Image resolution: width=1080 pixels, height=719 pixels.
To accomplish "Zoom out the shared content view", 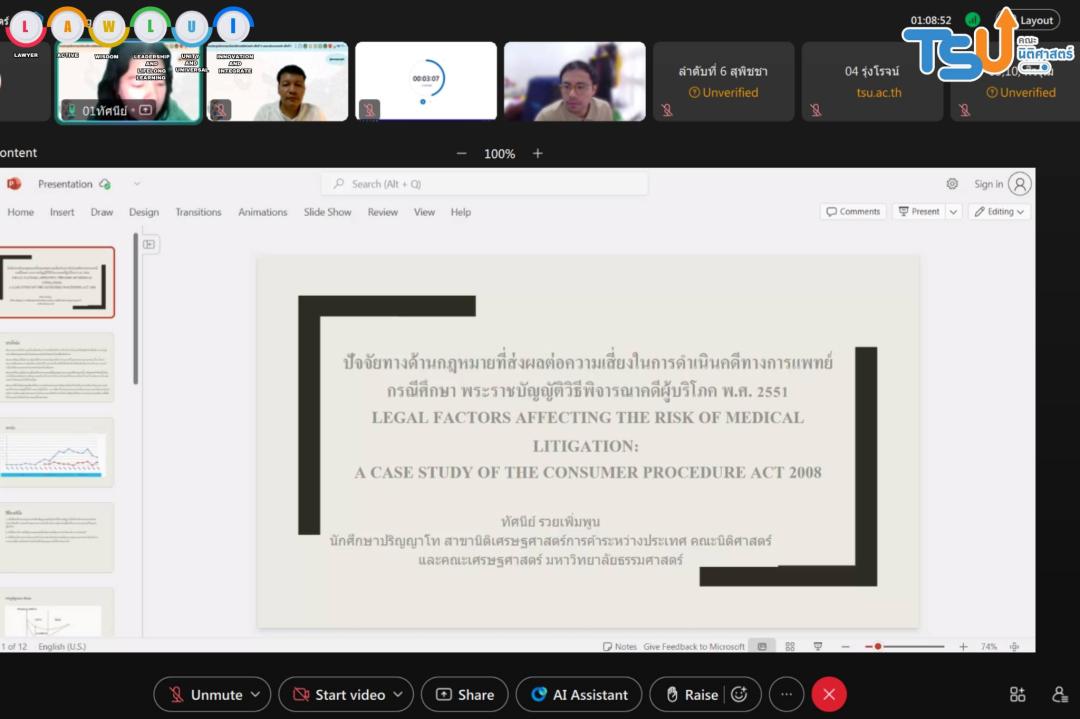I will tap(461, 154).
